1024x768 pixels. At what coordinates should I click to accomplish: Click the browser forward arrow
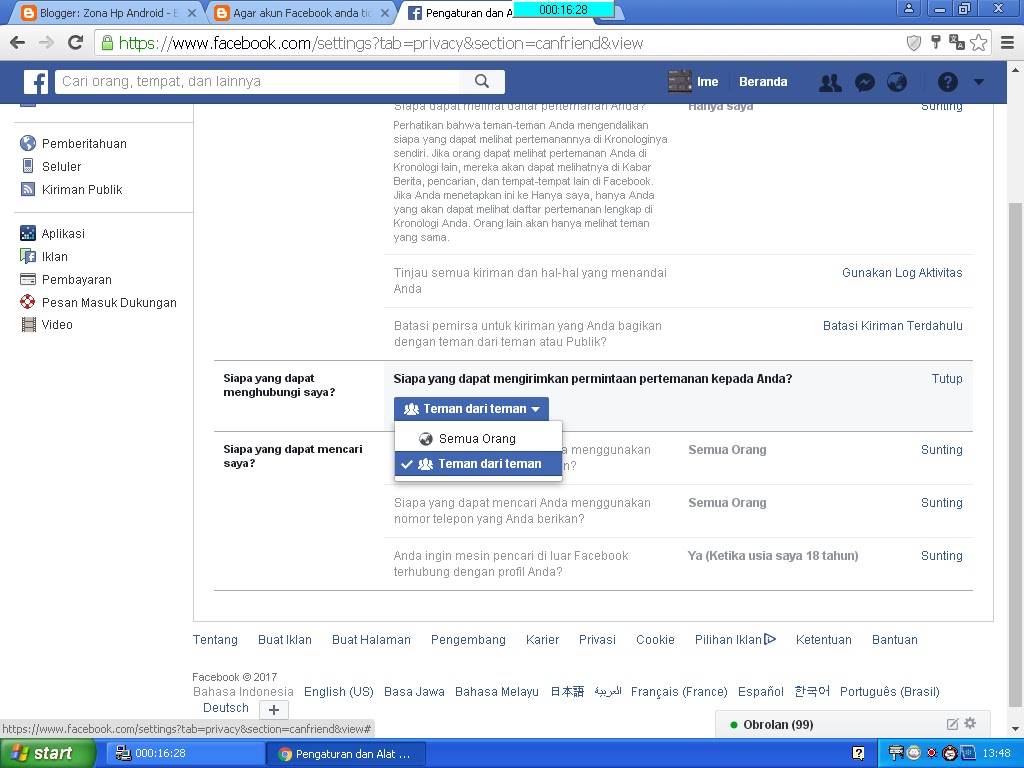tap(46, 43)
